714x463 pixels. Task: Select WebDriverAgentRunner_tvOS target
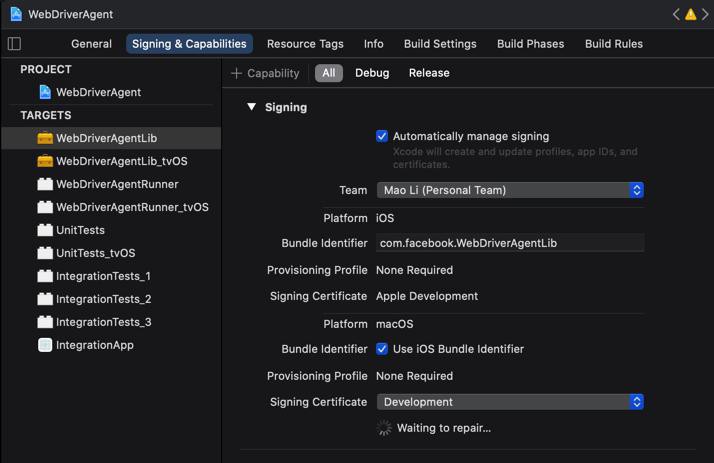tap(112, 207)
